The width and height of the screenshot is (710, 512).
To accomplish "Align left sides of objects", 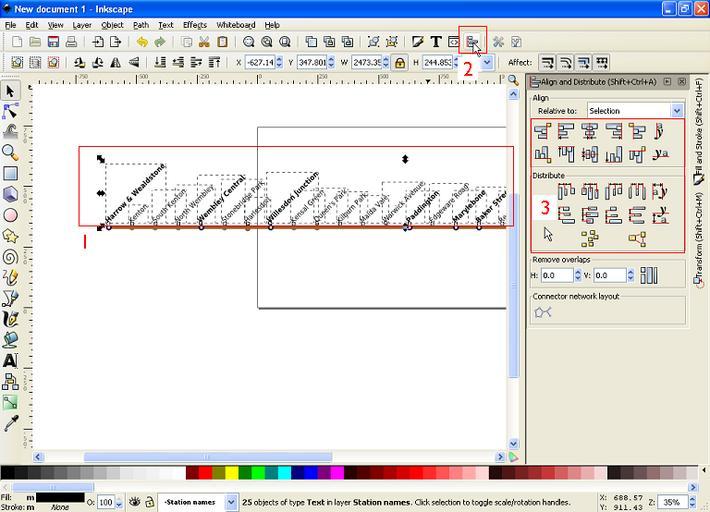I will coord(566,131).
